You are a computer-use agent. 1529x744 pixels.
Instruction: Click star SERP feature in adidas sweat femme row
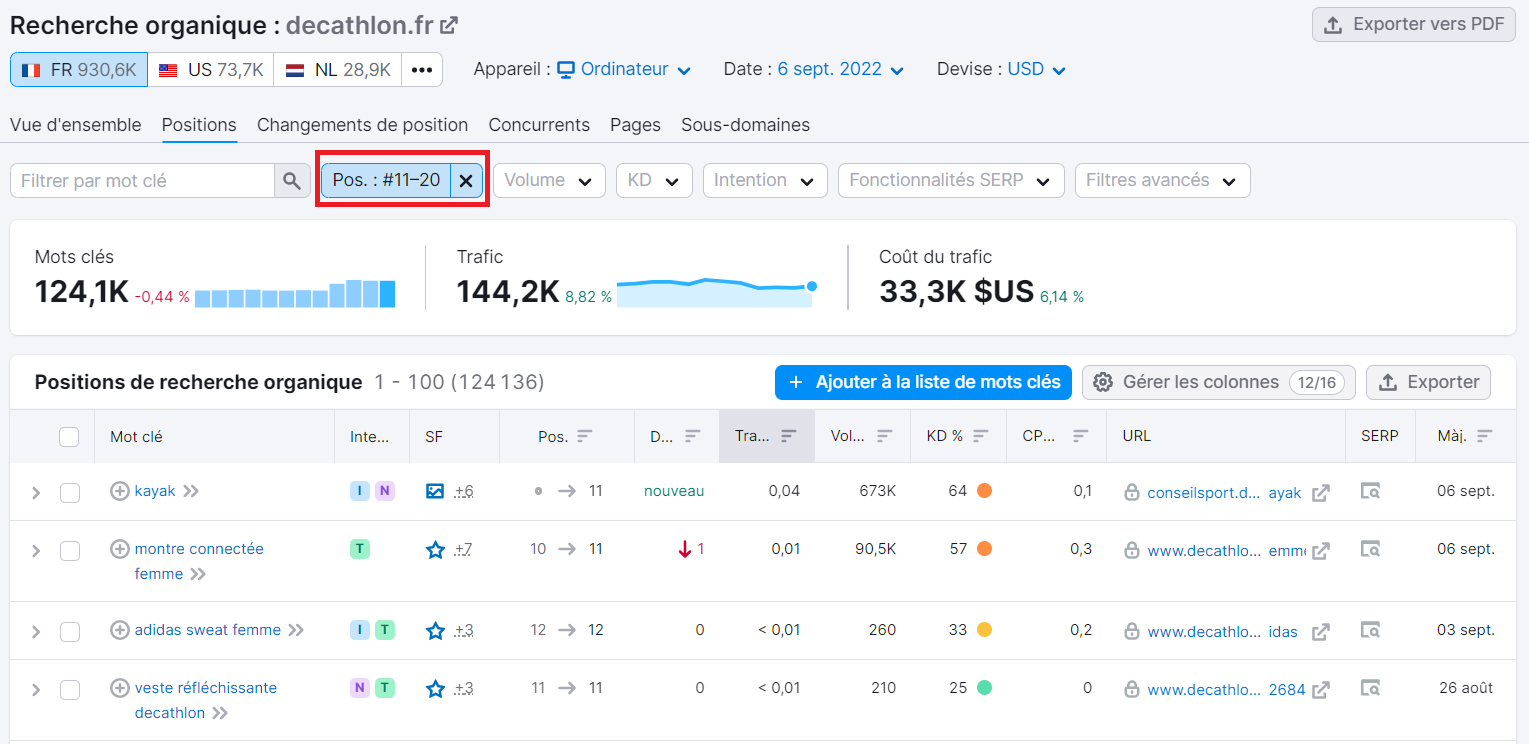point(435,630)
